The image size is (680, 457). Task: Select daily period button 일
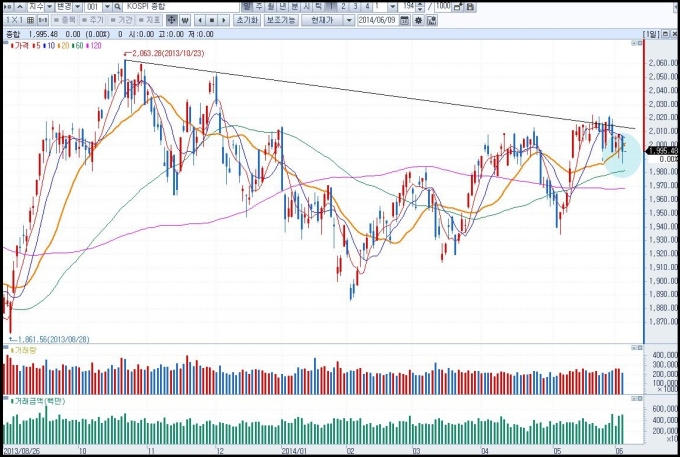tap(246, 7)
